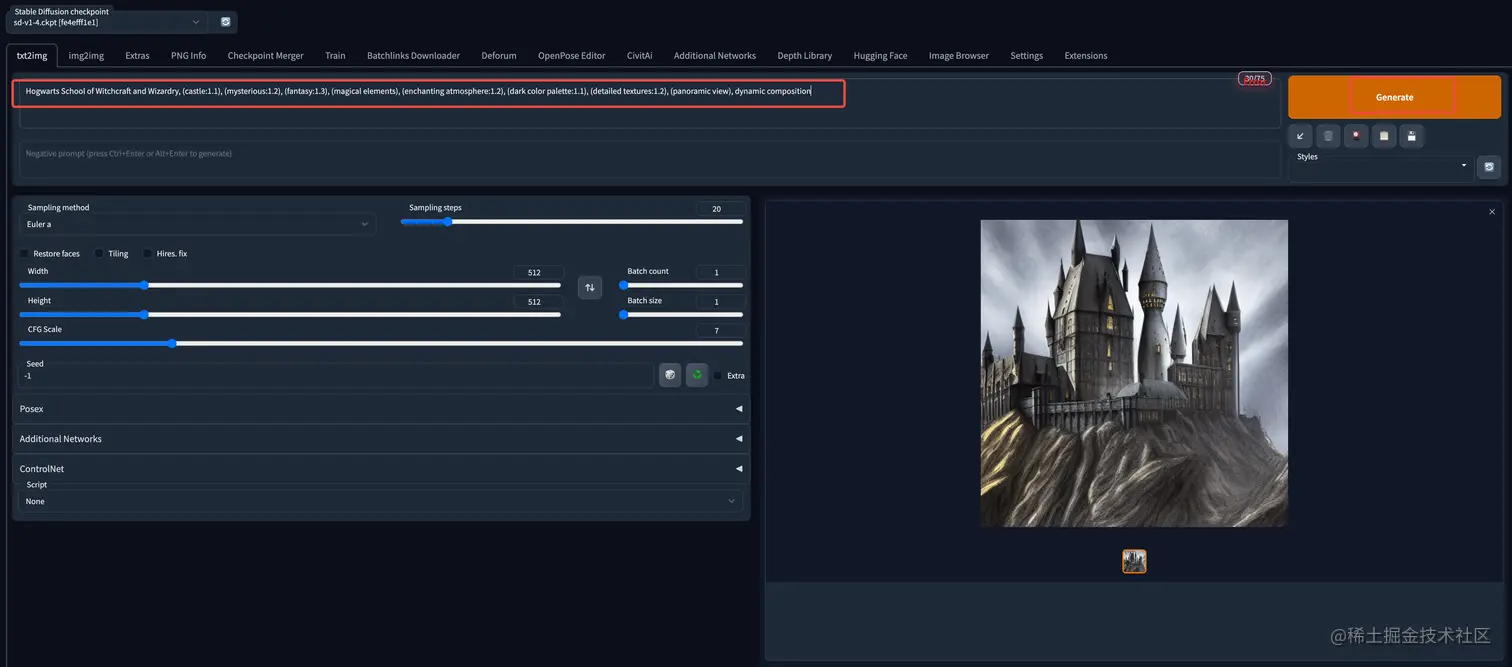Open the Image Browser tab
Viewport: 1512px width, 667px height.
coord(959,56)
